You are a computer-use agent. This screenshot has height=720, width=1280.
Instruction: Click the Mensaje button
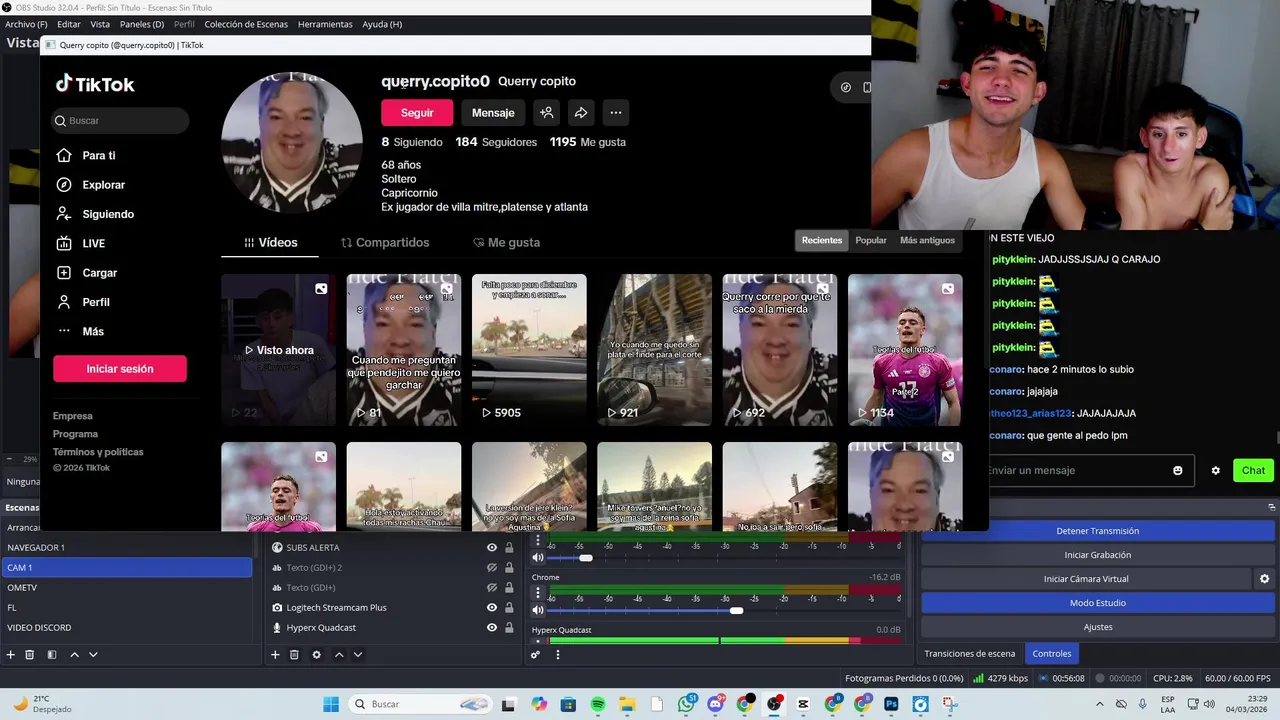click(x=493, y=113)
